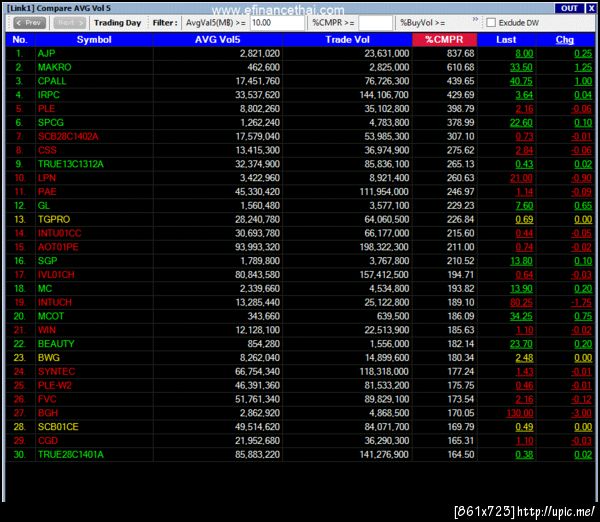Select the INTUCH symbol
Image resolution: width=600 pixels, height=522 pixels.
[55, 303]
